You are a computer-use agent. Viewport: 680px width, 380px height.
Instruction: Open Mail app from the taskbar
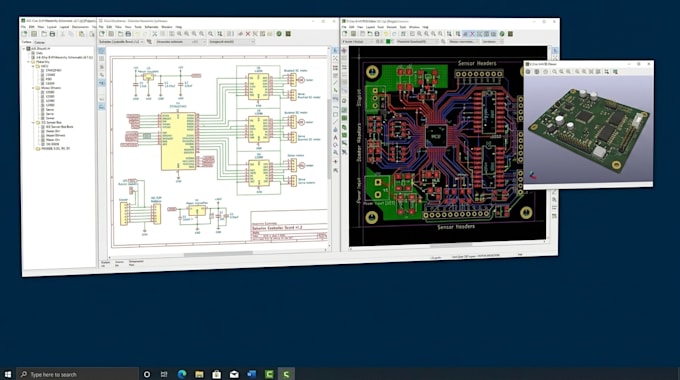234,374
